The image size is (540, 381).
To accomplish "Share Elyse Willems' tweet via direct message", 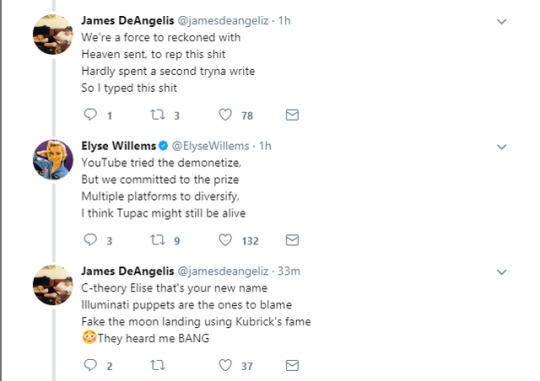I will [292, 240].
